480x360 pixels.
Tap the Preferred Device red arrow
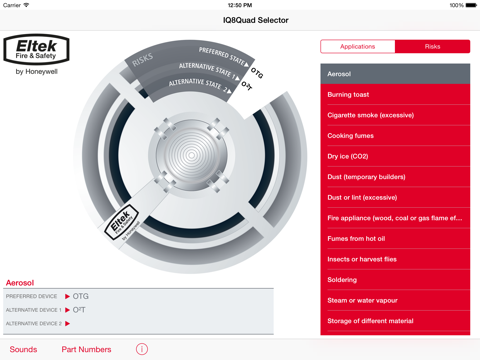68,296
